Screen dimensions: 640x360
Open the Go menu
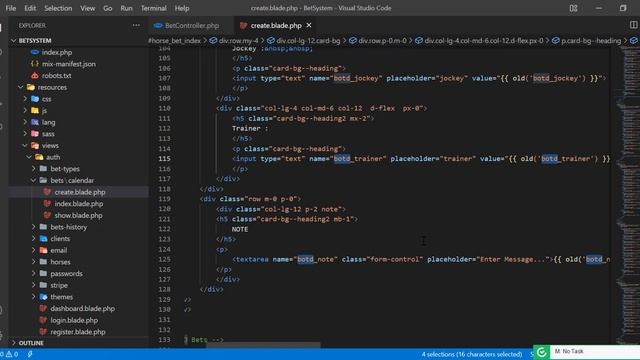(107, 8)
